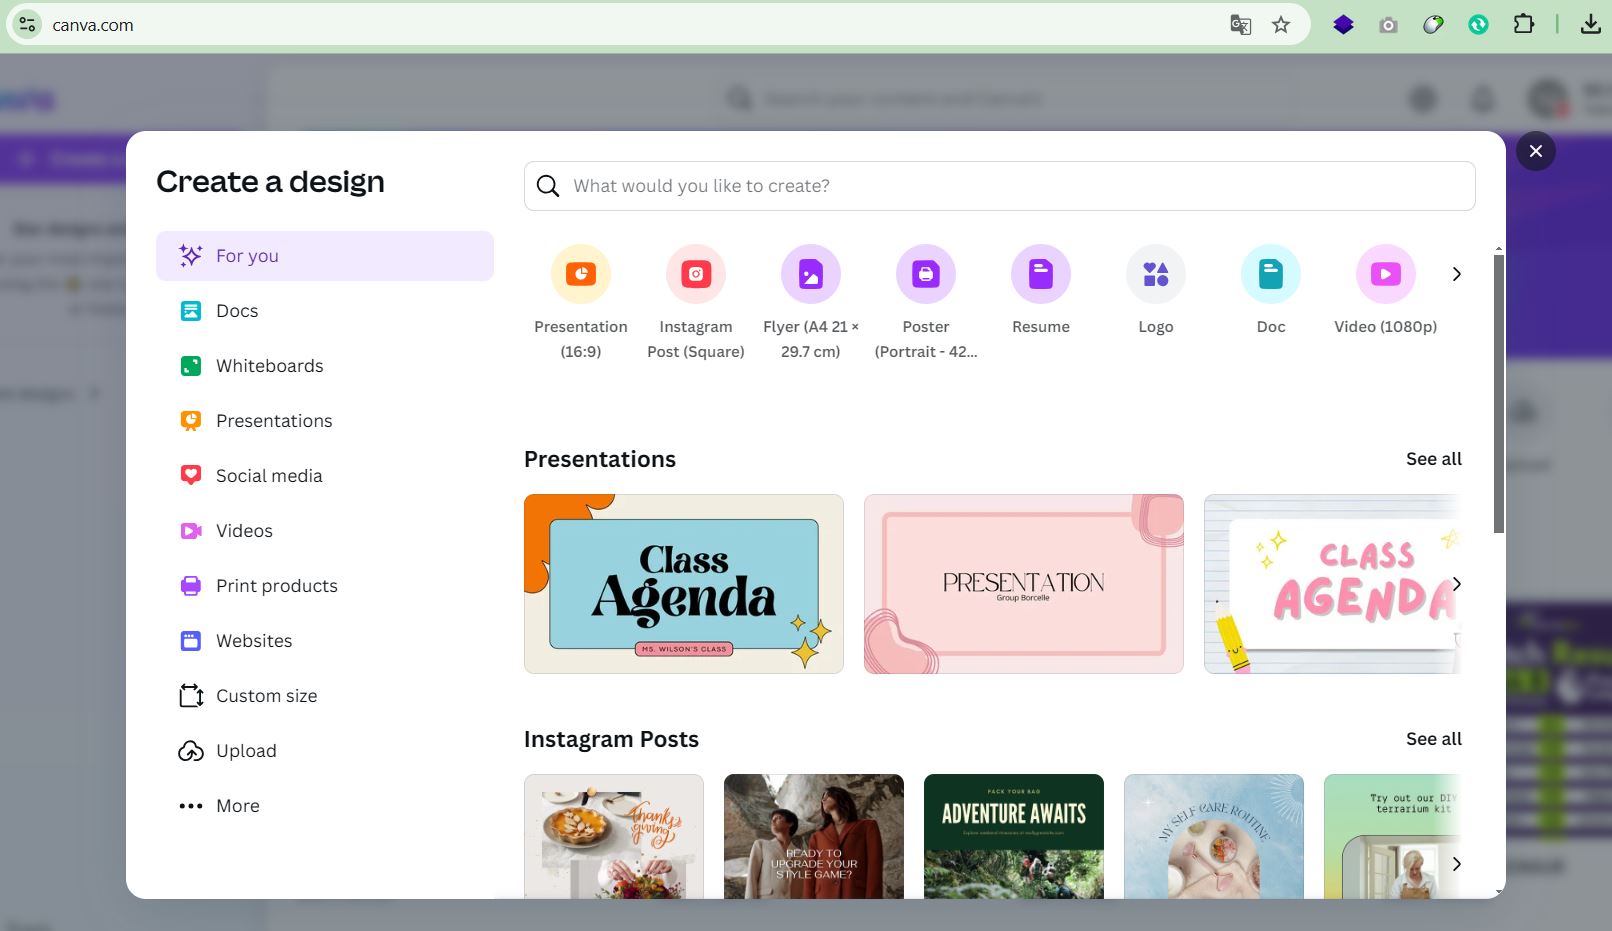Click the search magnifier icon in the create field
The image size is (1612, 931).
click(x=548, y=186)
